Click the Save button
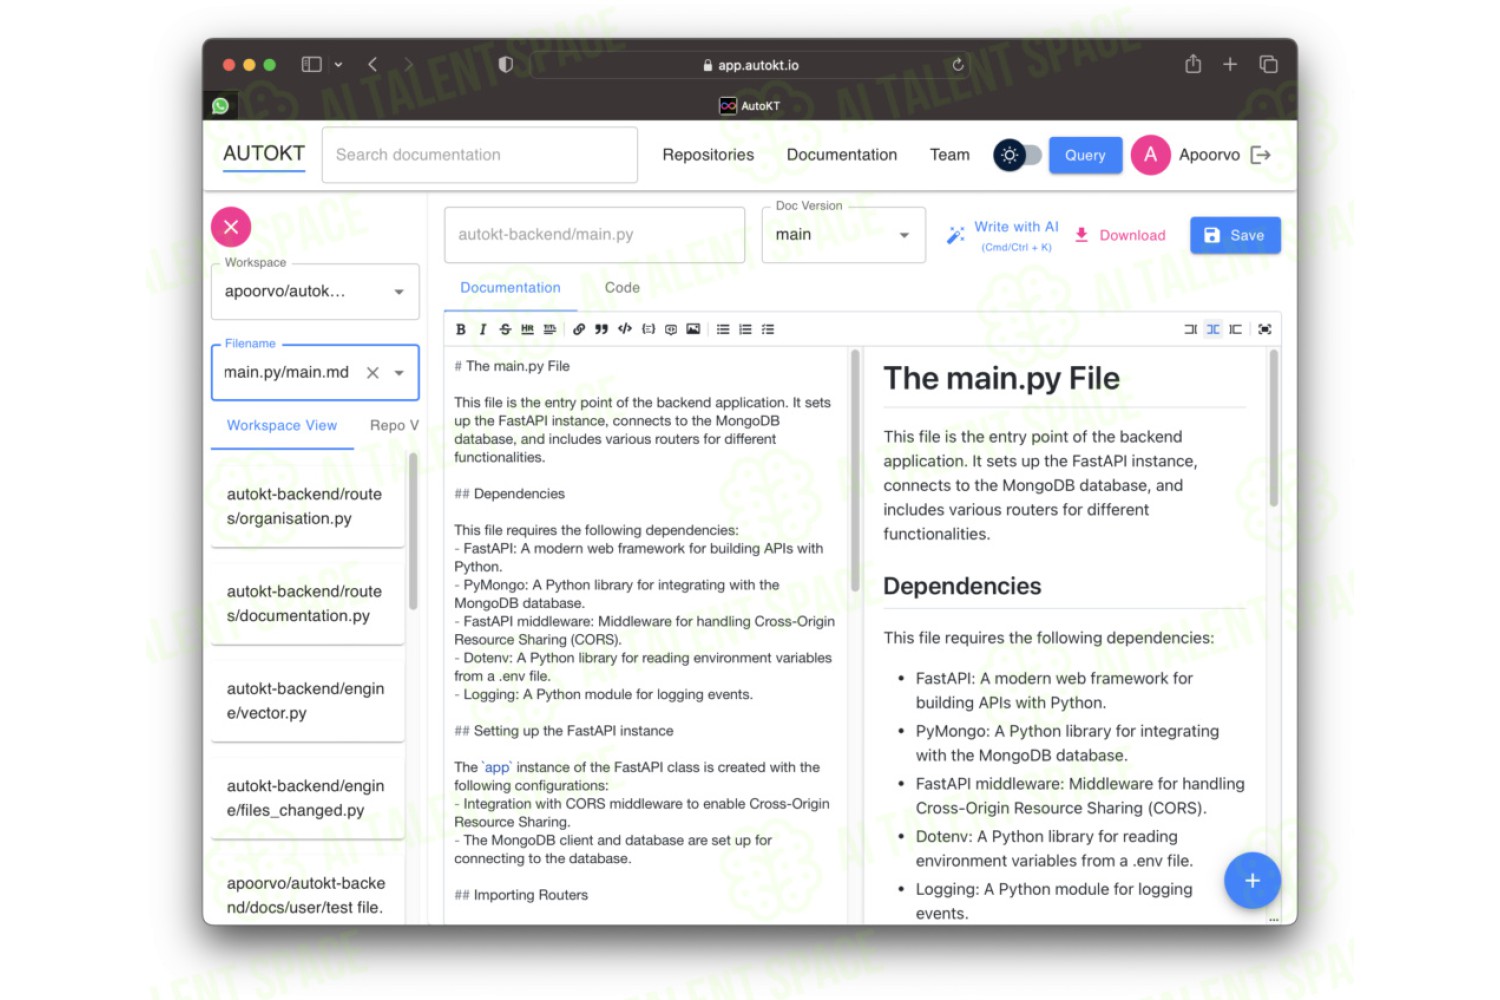 pos(1235,235)
